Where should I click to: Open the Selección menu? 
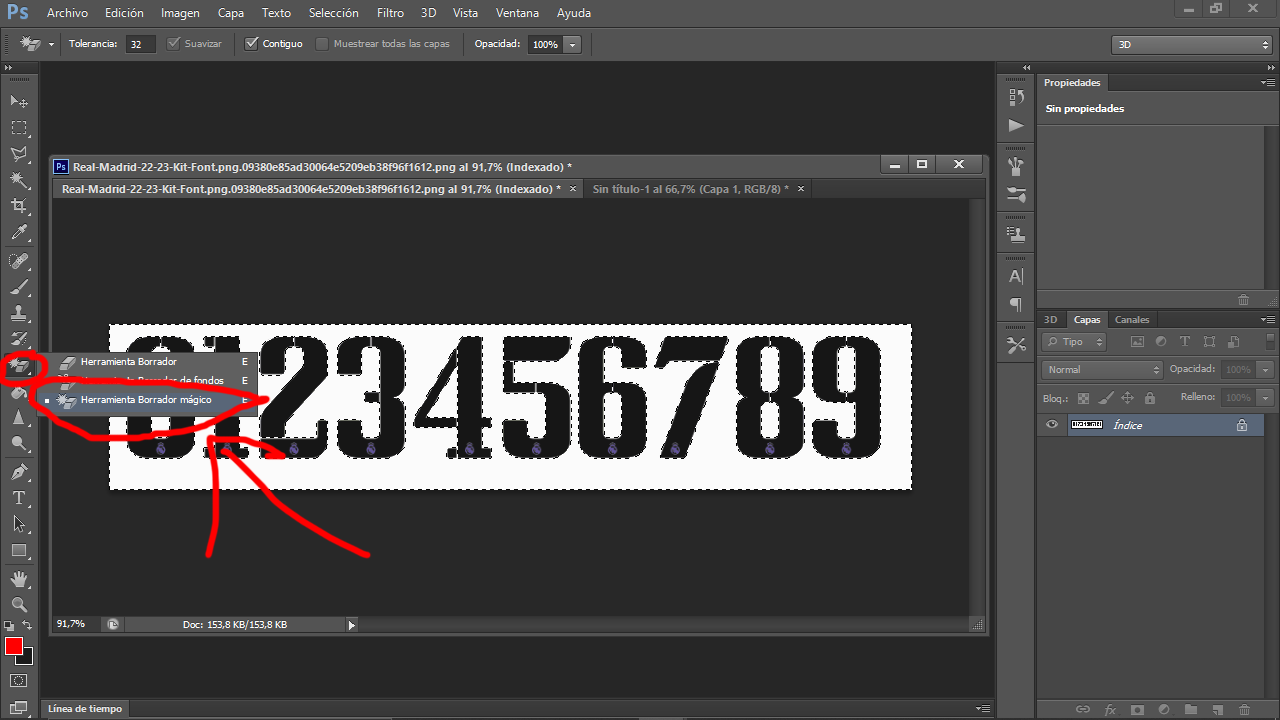click(x=334, y=13)
